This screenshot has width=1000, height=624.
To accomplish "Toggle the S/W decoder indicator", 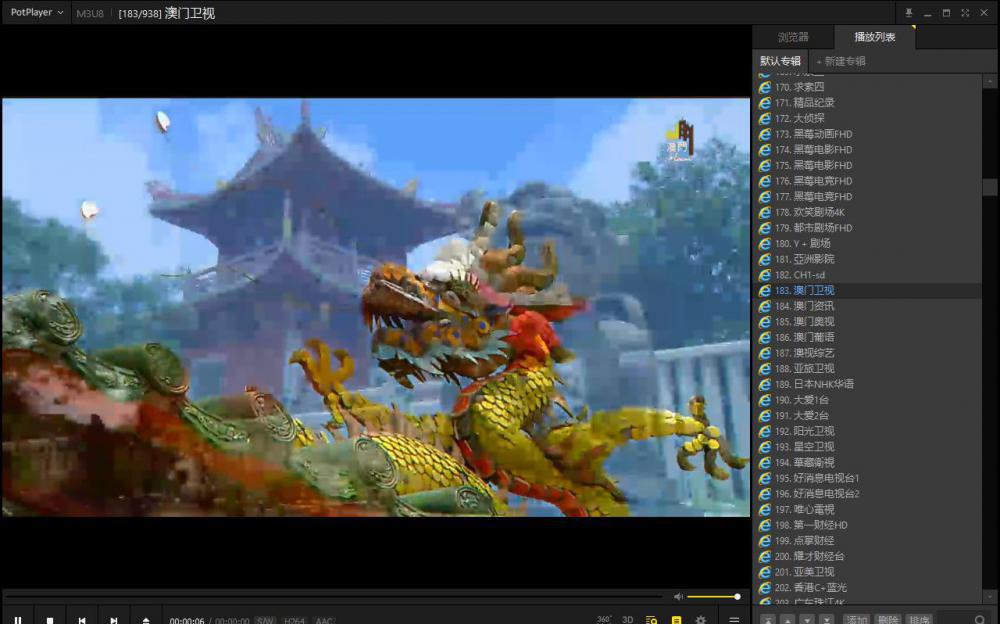I will click(265, 620).
